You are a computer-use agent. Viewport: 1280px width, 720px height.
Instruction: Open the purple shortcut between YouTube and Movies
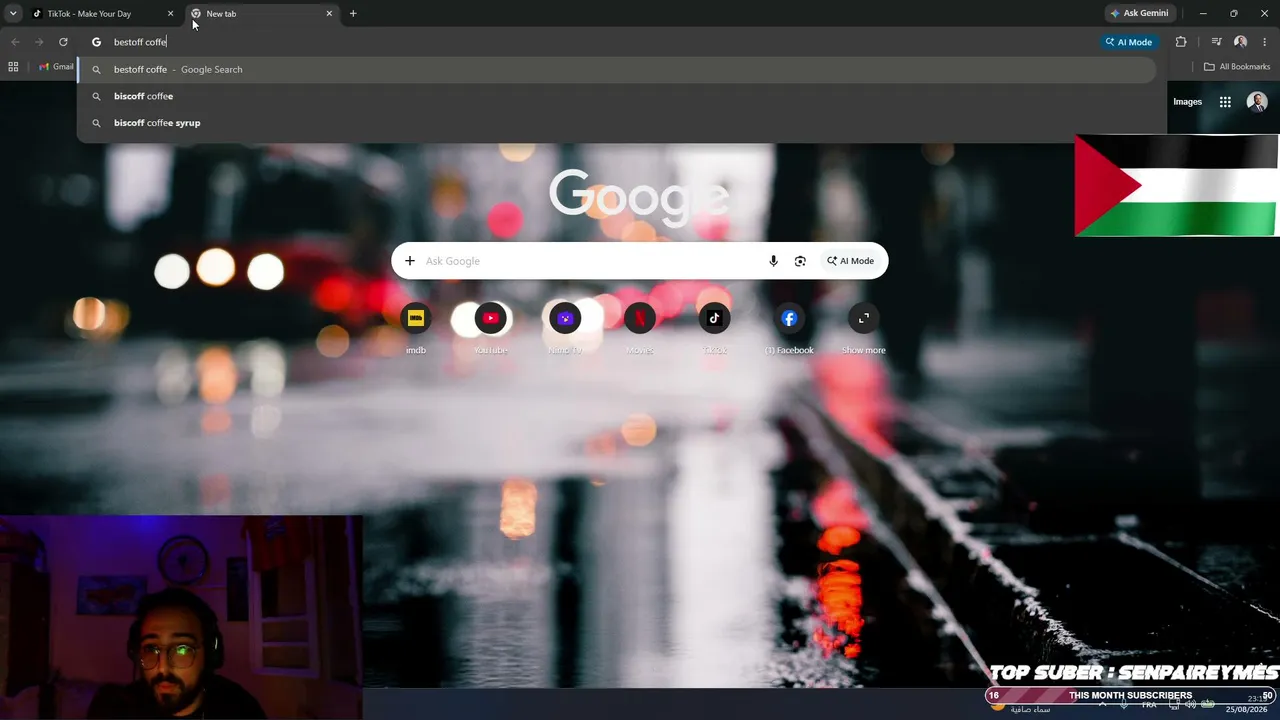pos(565,328)
